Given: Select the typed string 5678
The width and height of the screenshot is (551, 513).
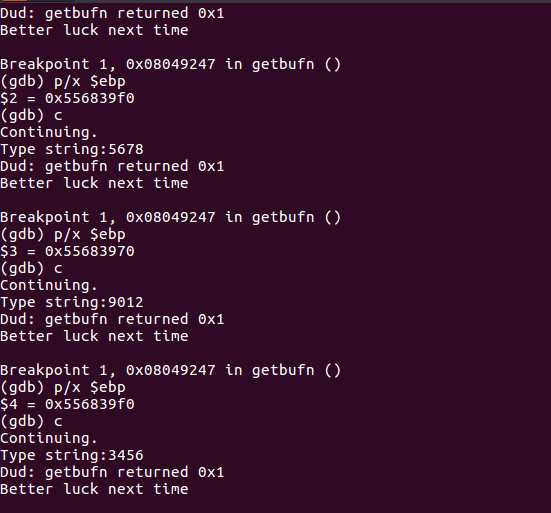Looking at the screenshot, I should tap(126, 149).
